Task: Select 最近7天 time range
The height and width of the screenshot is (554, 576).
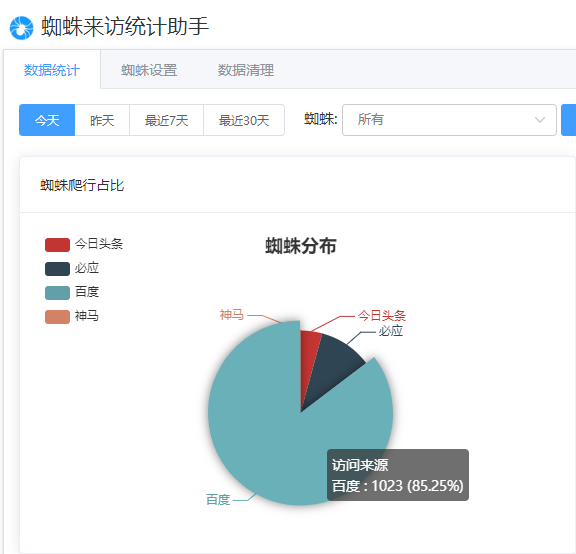Action: (x=166, y=120)
